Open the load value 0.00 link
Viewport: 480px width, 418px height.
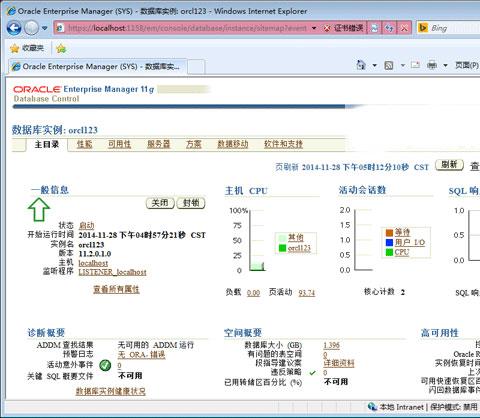(253, 293)
